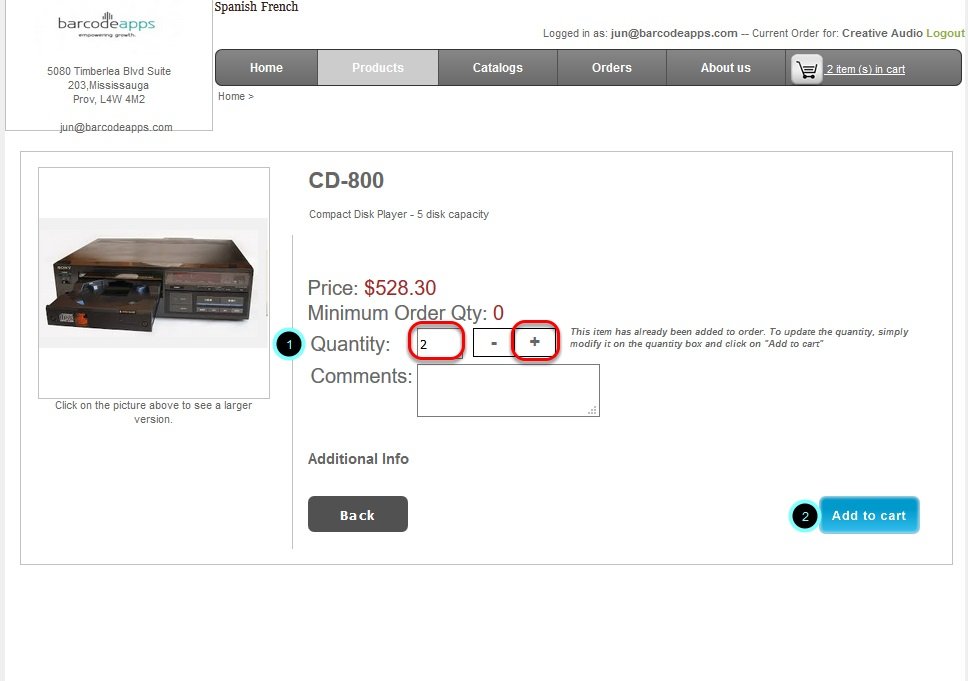Click the Comments text area

click(508, 390)
